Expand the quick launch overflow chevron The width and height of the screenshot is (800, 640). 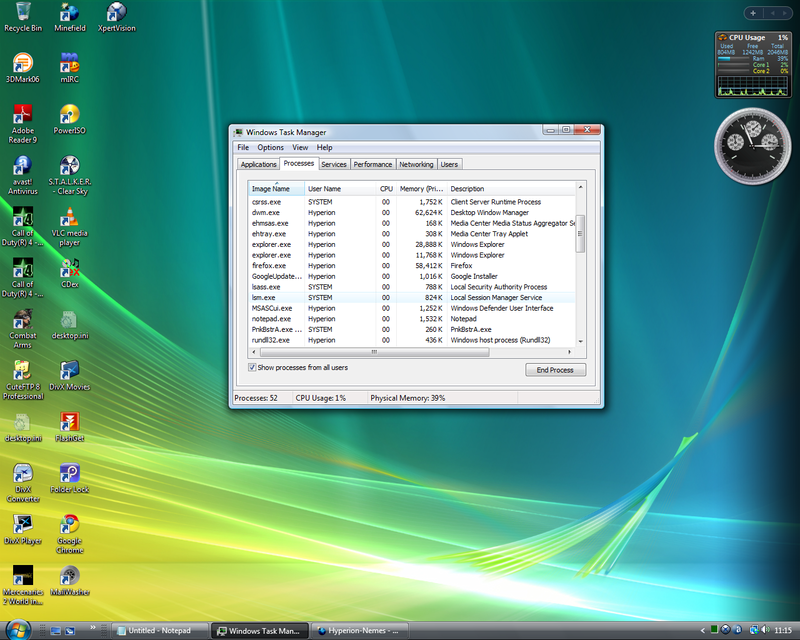tap(92, 627)
